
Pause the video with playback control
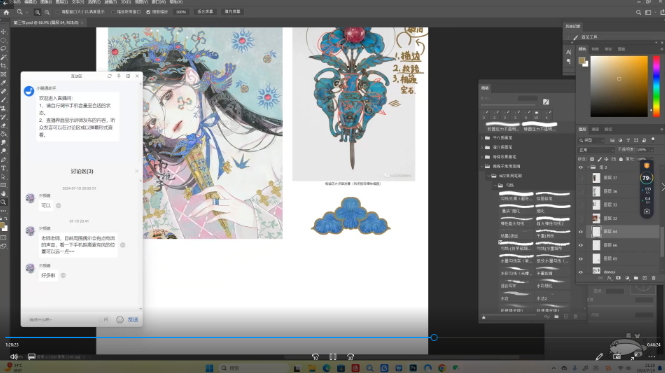333,357
